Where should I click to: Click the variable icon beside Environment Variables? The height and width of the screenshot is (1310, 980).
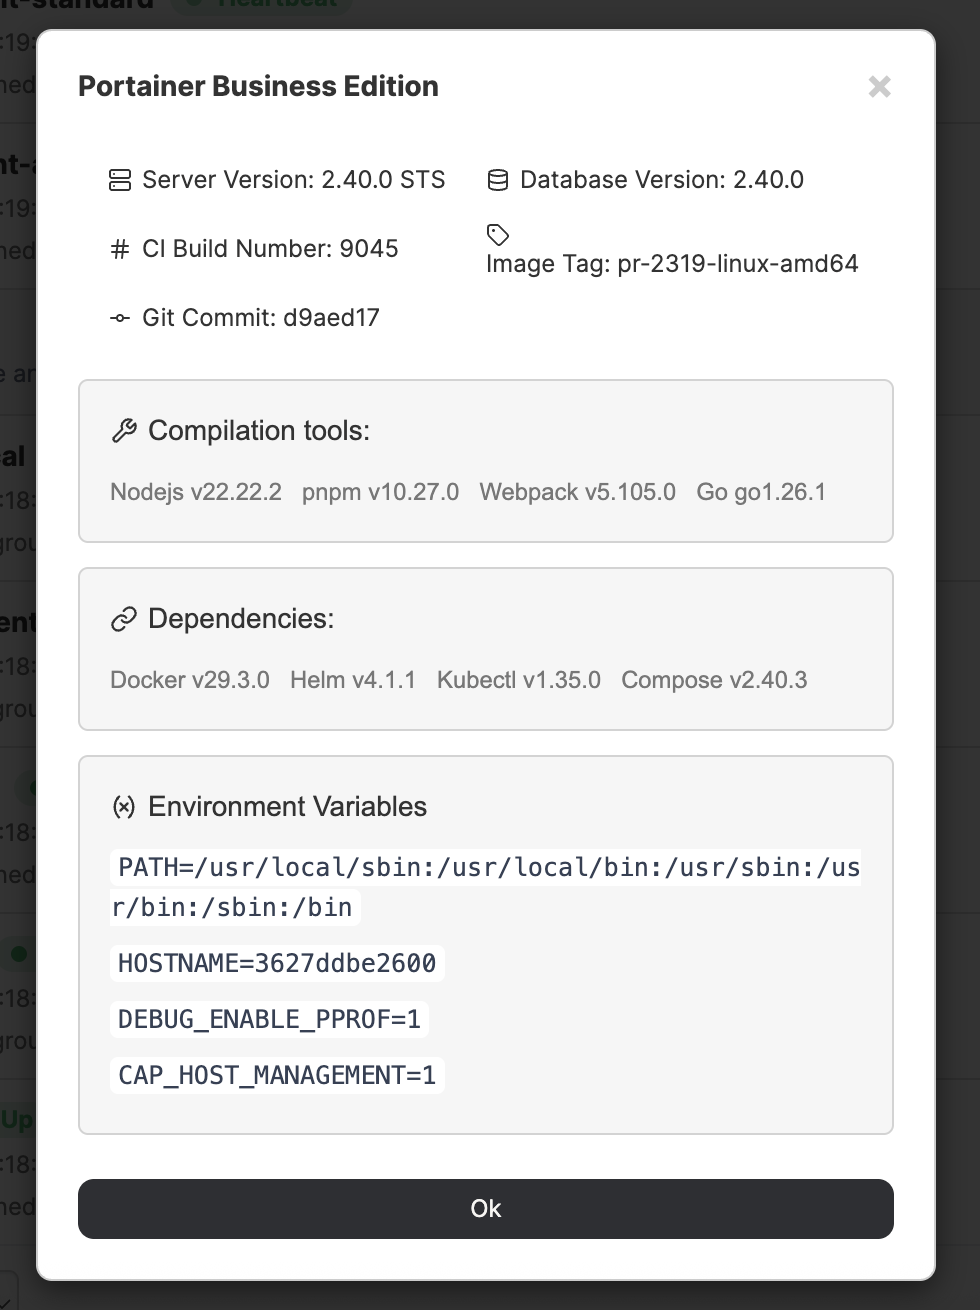click(x=124, y=807)
